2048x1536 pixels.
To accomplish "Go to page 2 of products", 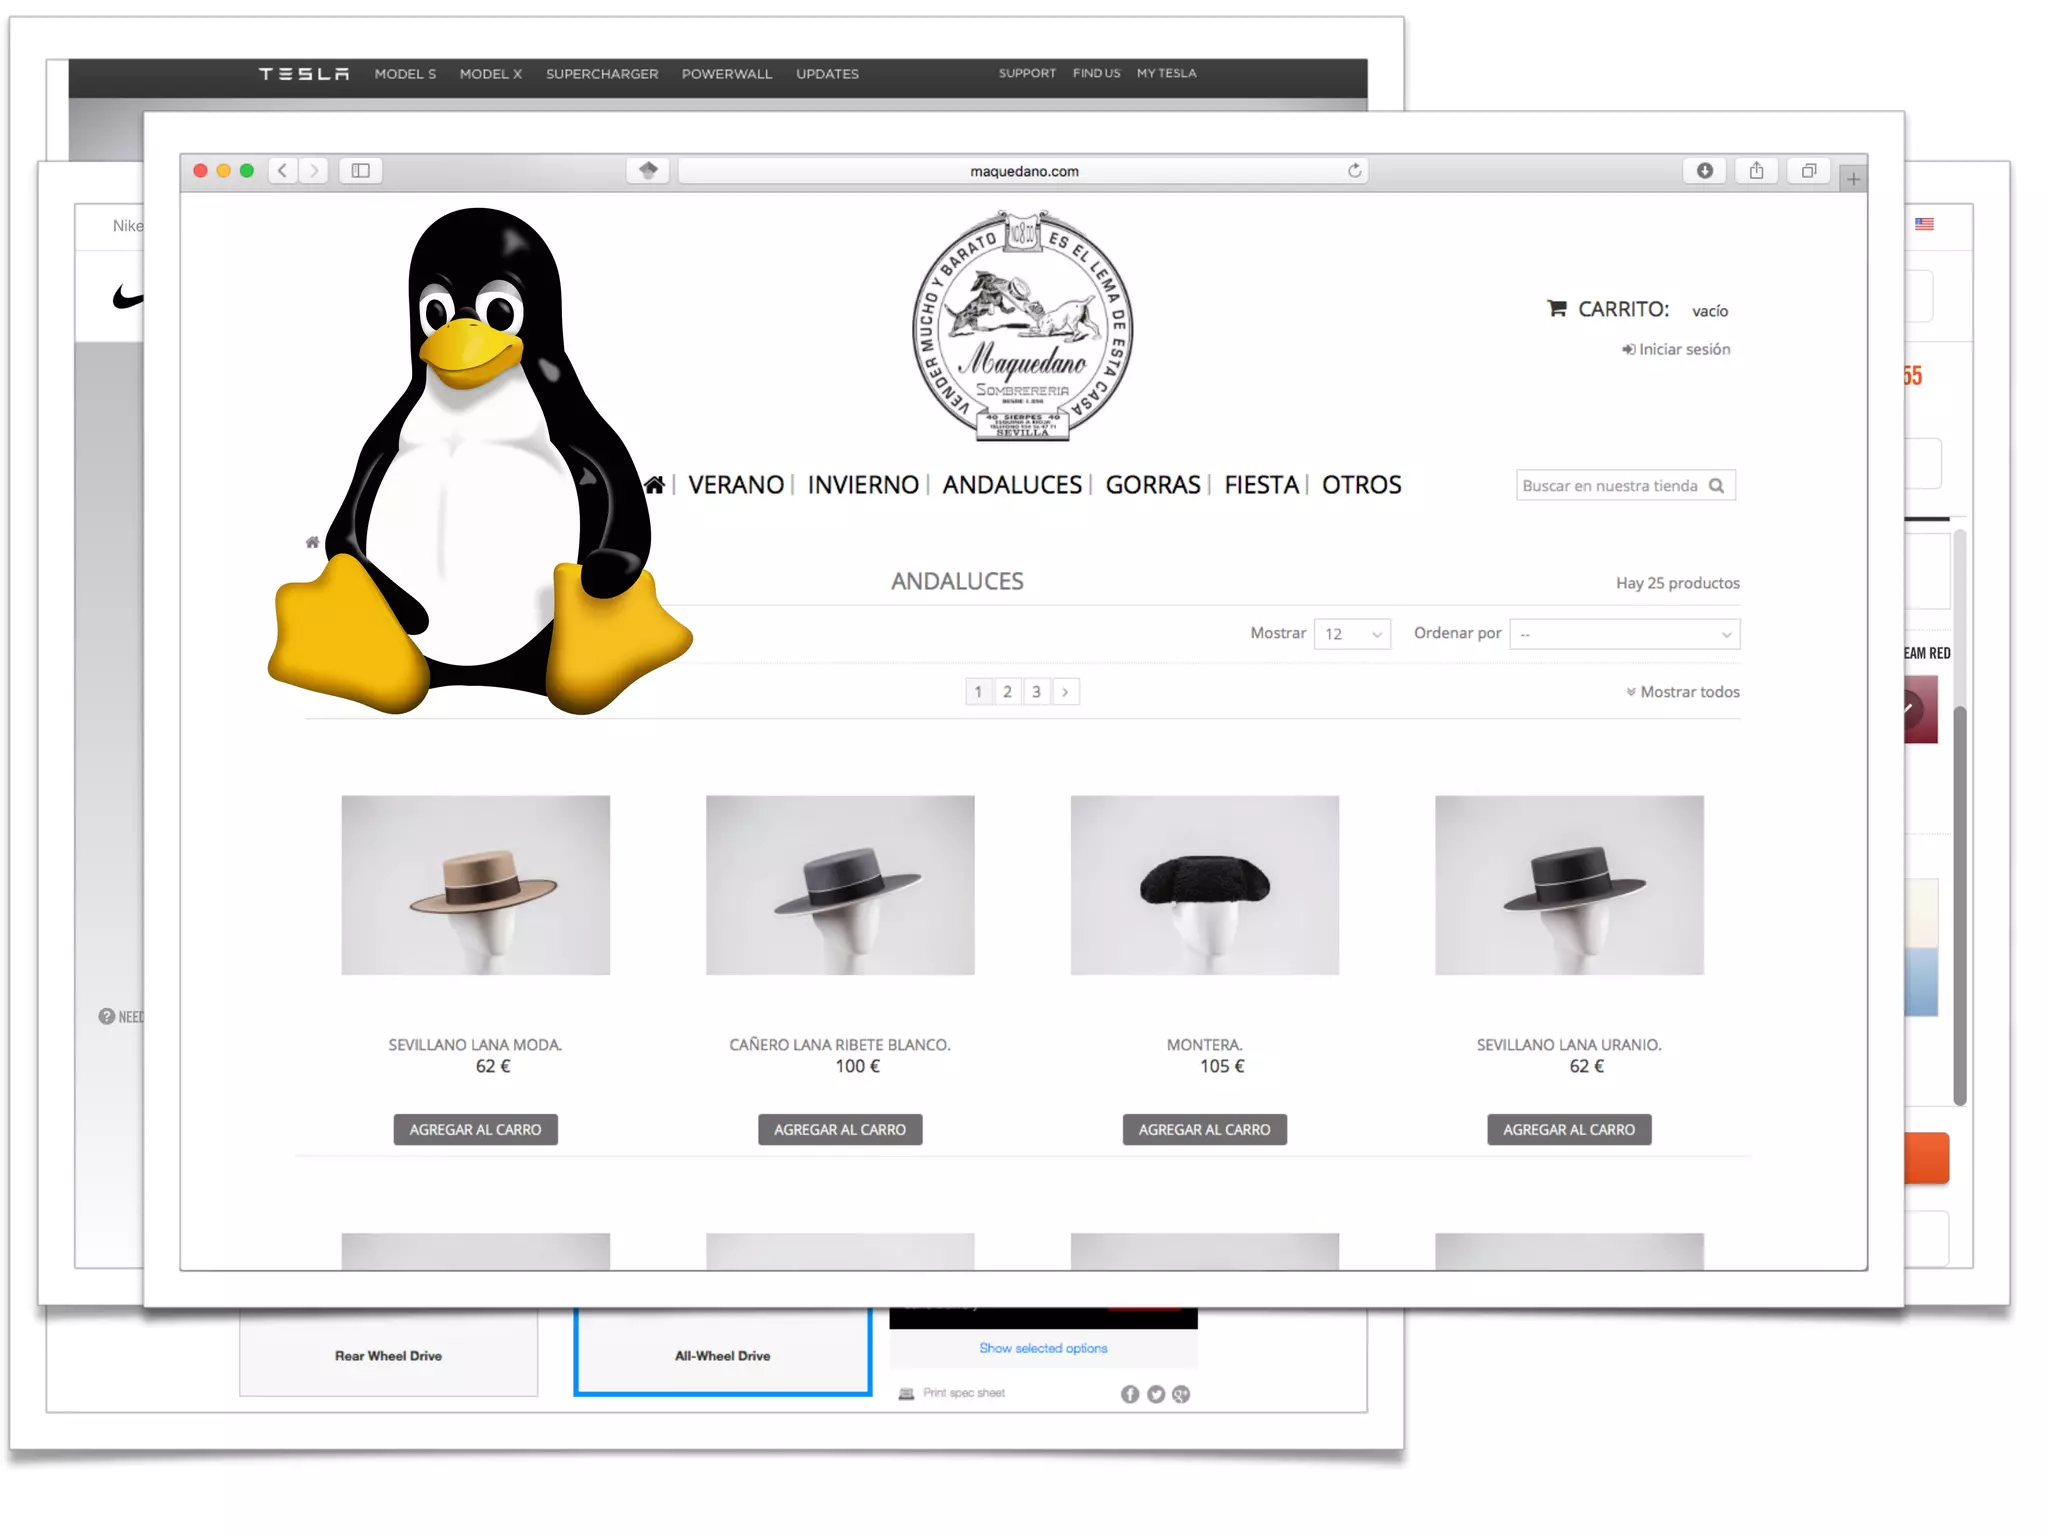I will (x=1007, y=692).
